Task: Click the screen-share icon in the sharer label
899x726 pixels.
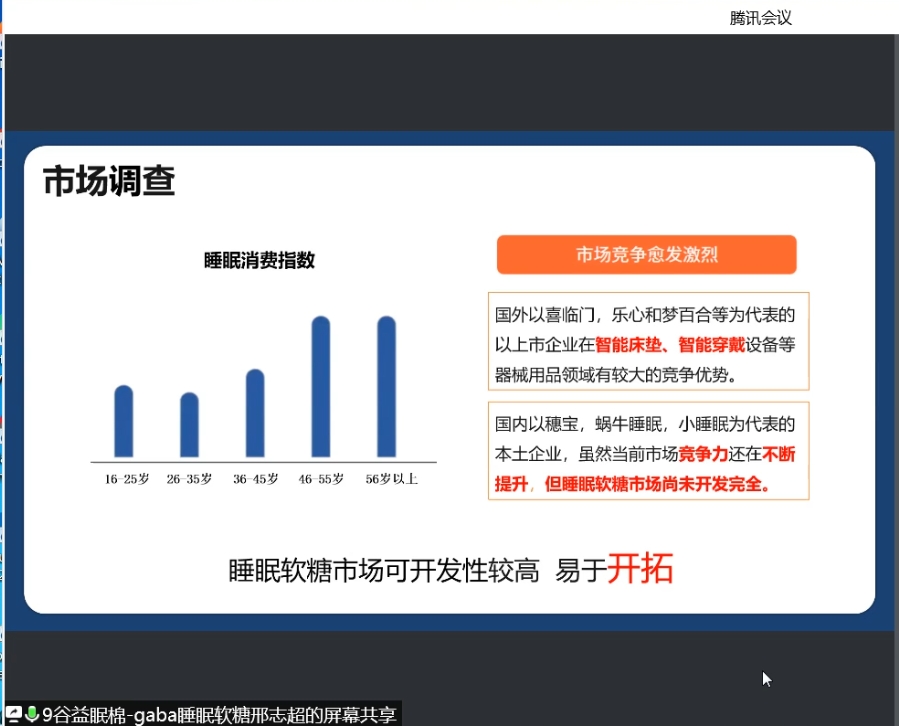Action: tap(15, 714)
